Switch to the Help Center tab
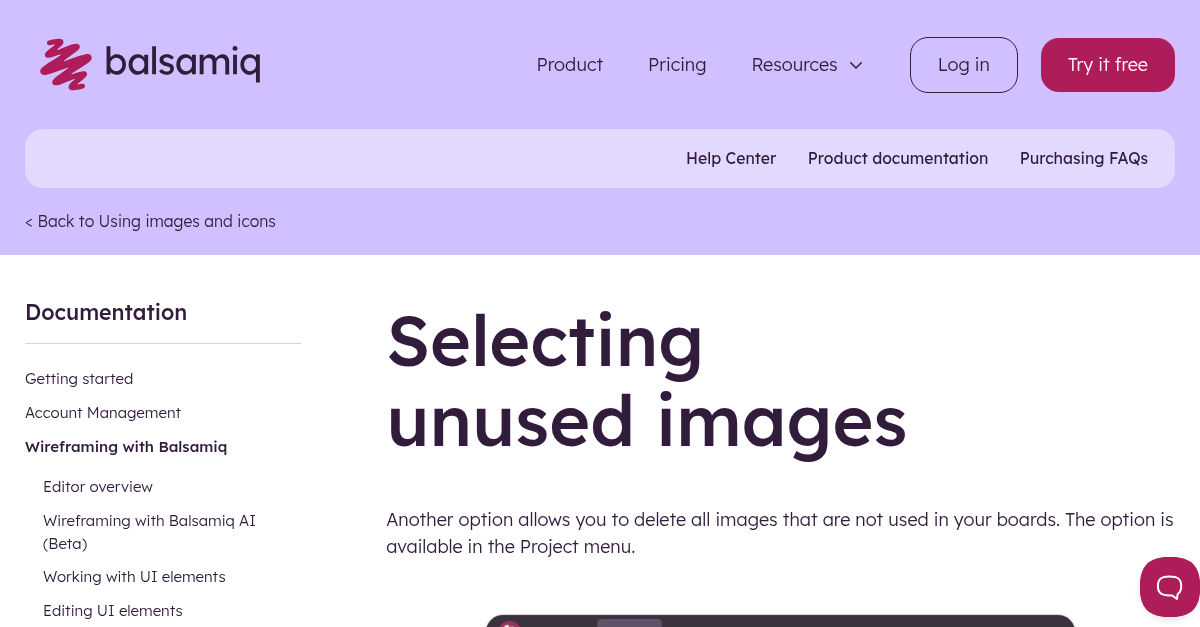Viewport: 1200px width, 627px height. coord(731,158)
